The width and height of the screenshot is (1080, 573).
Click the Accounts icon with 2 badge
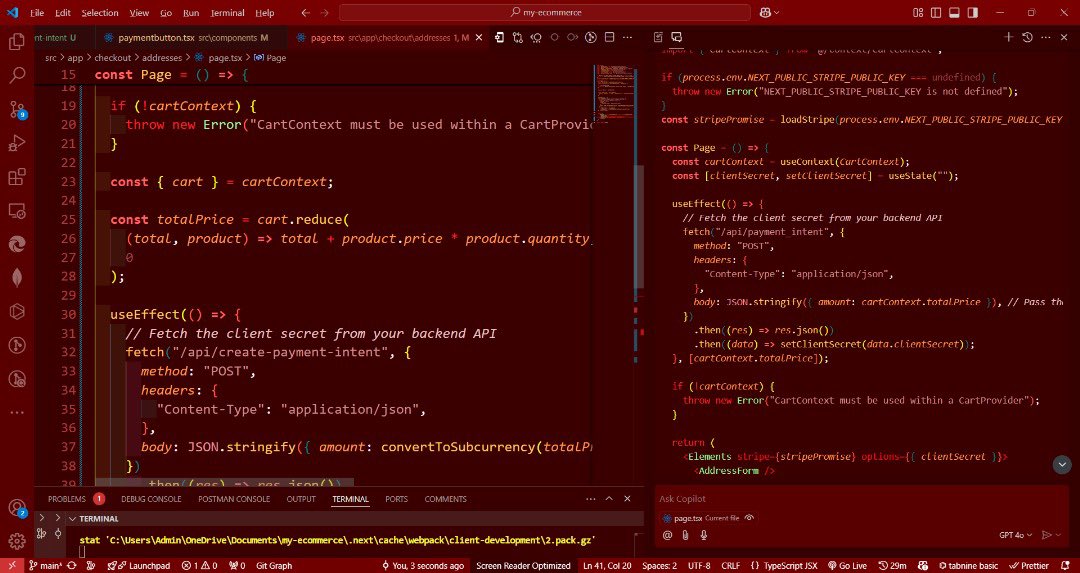pyautogui.click(x=17, y=508)
